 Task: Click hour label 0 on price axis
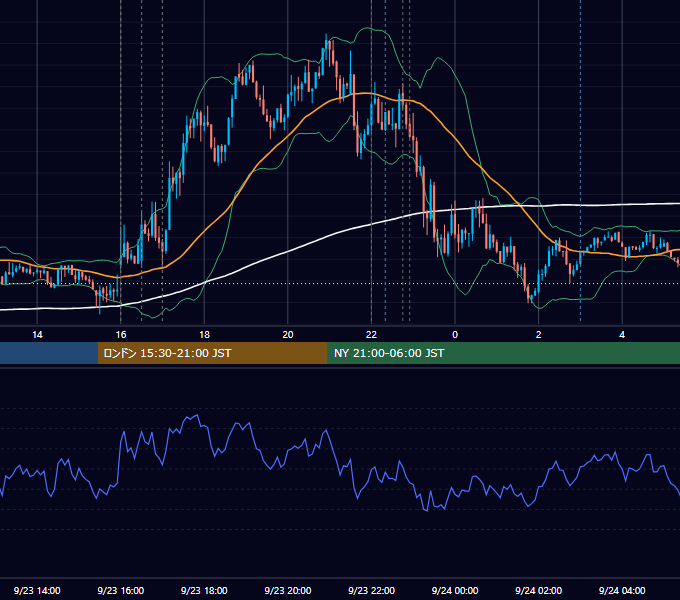point(455,335)
